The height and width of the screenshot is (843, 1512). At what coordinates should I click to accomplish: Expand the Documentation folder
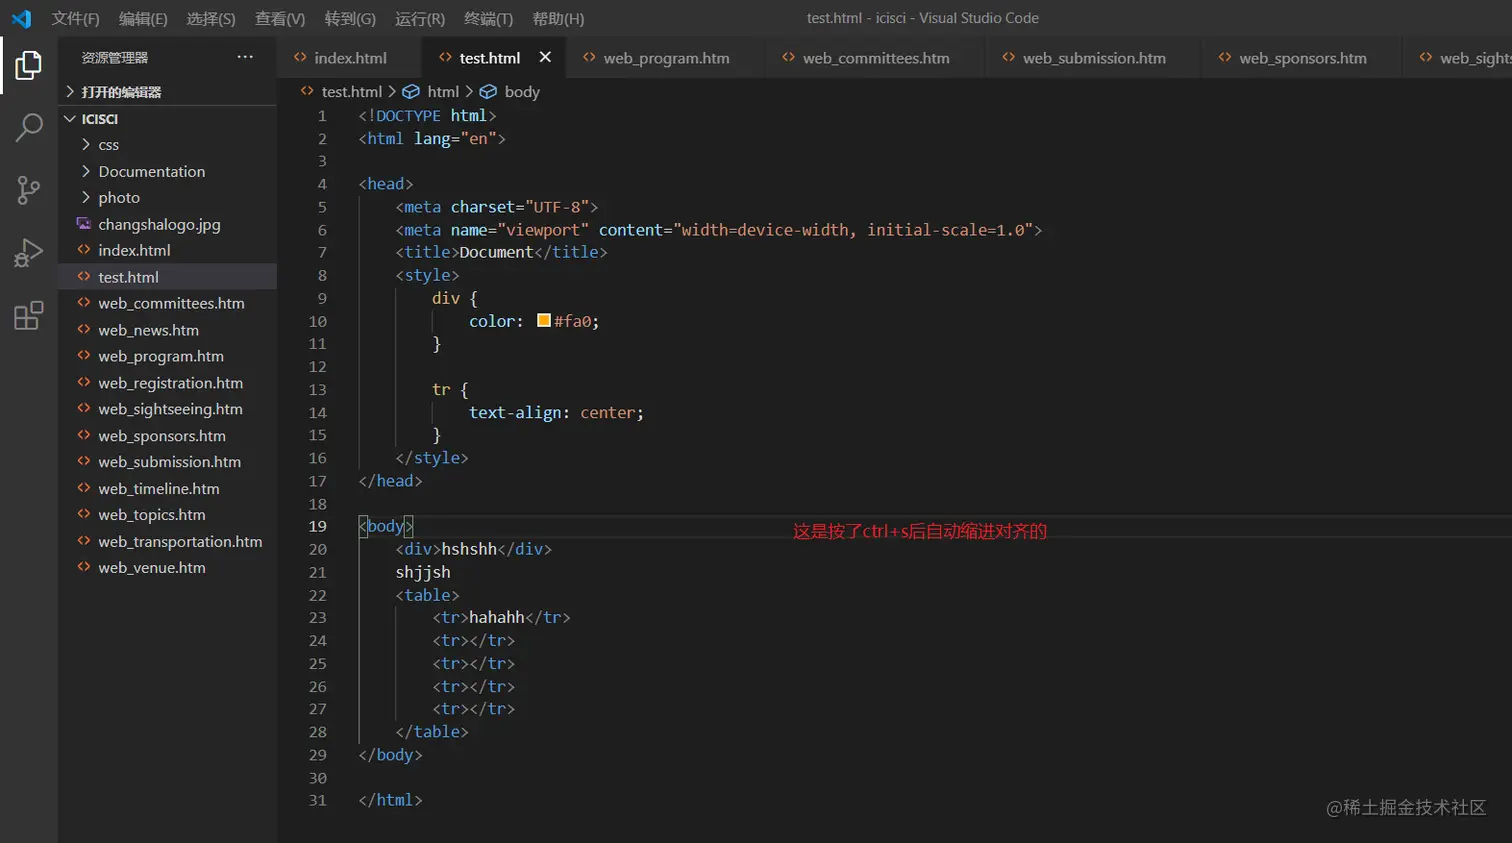point(167,172)
